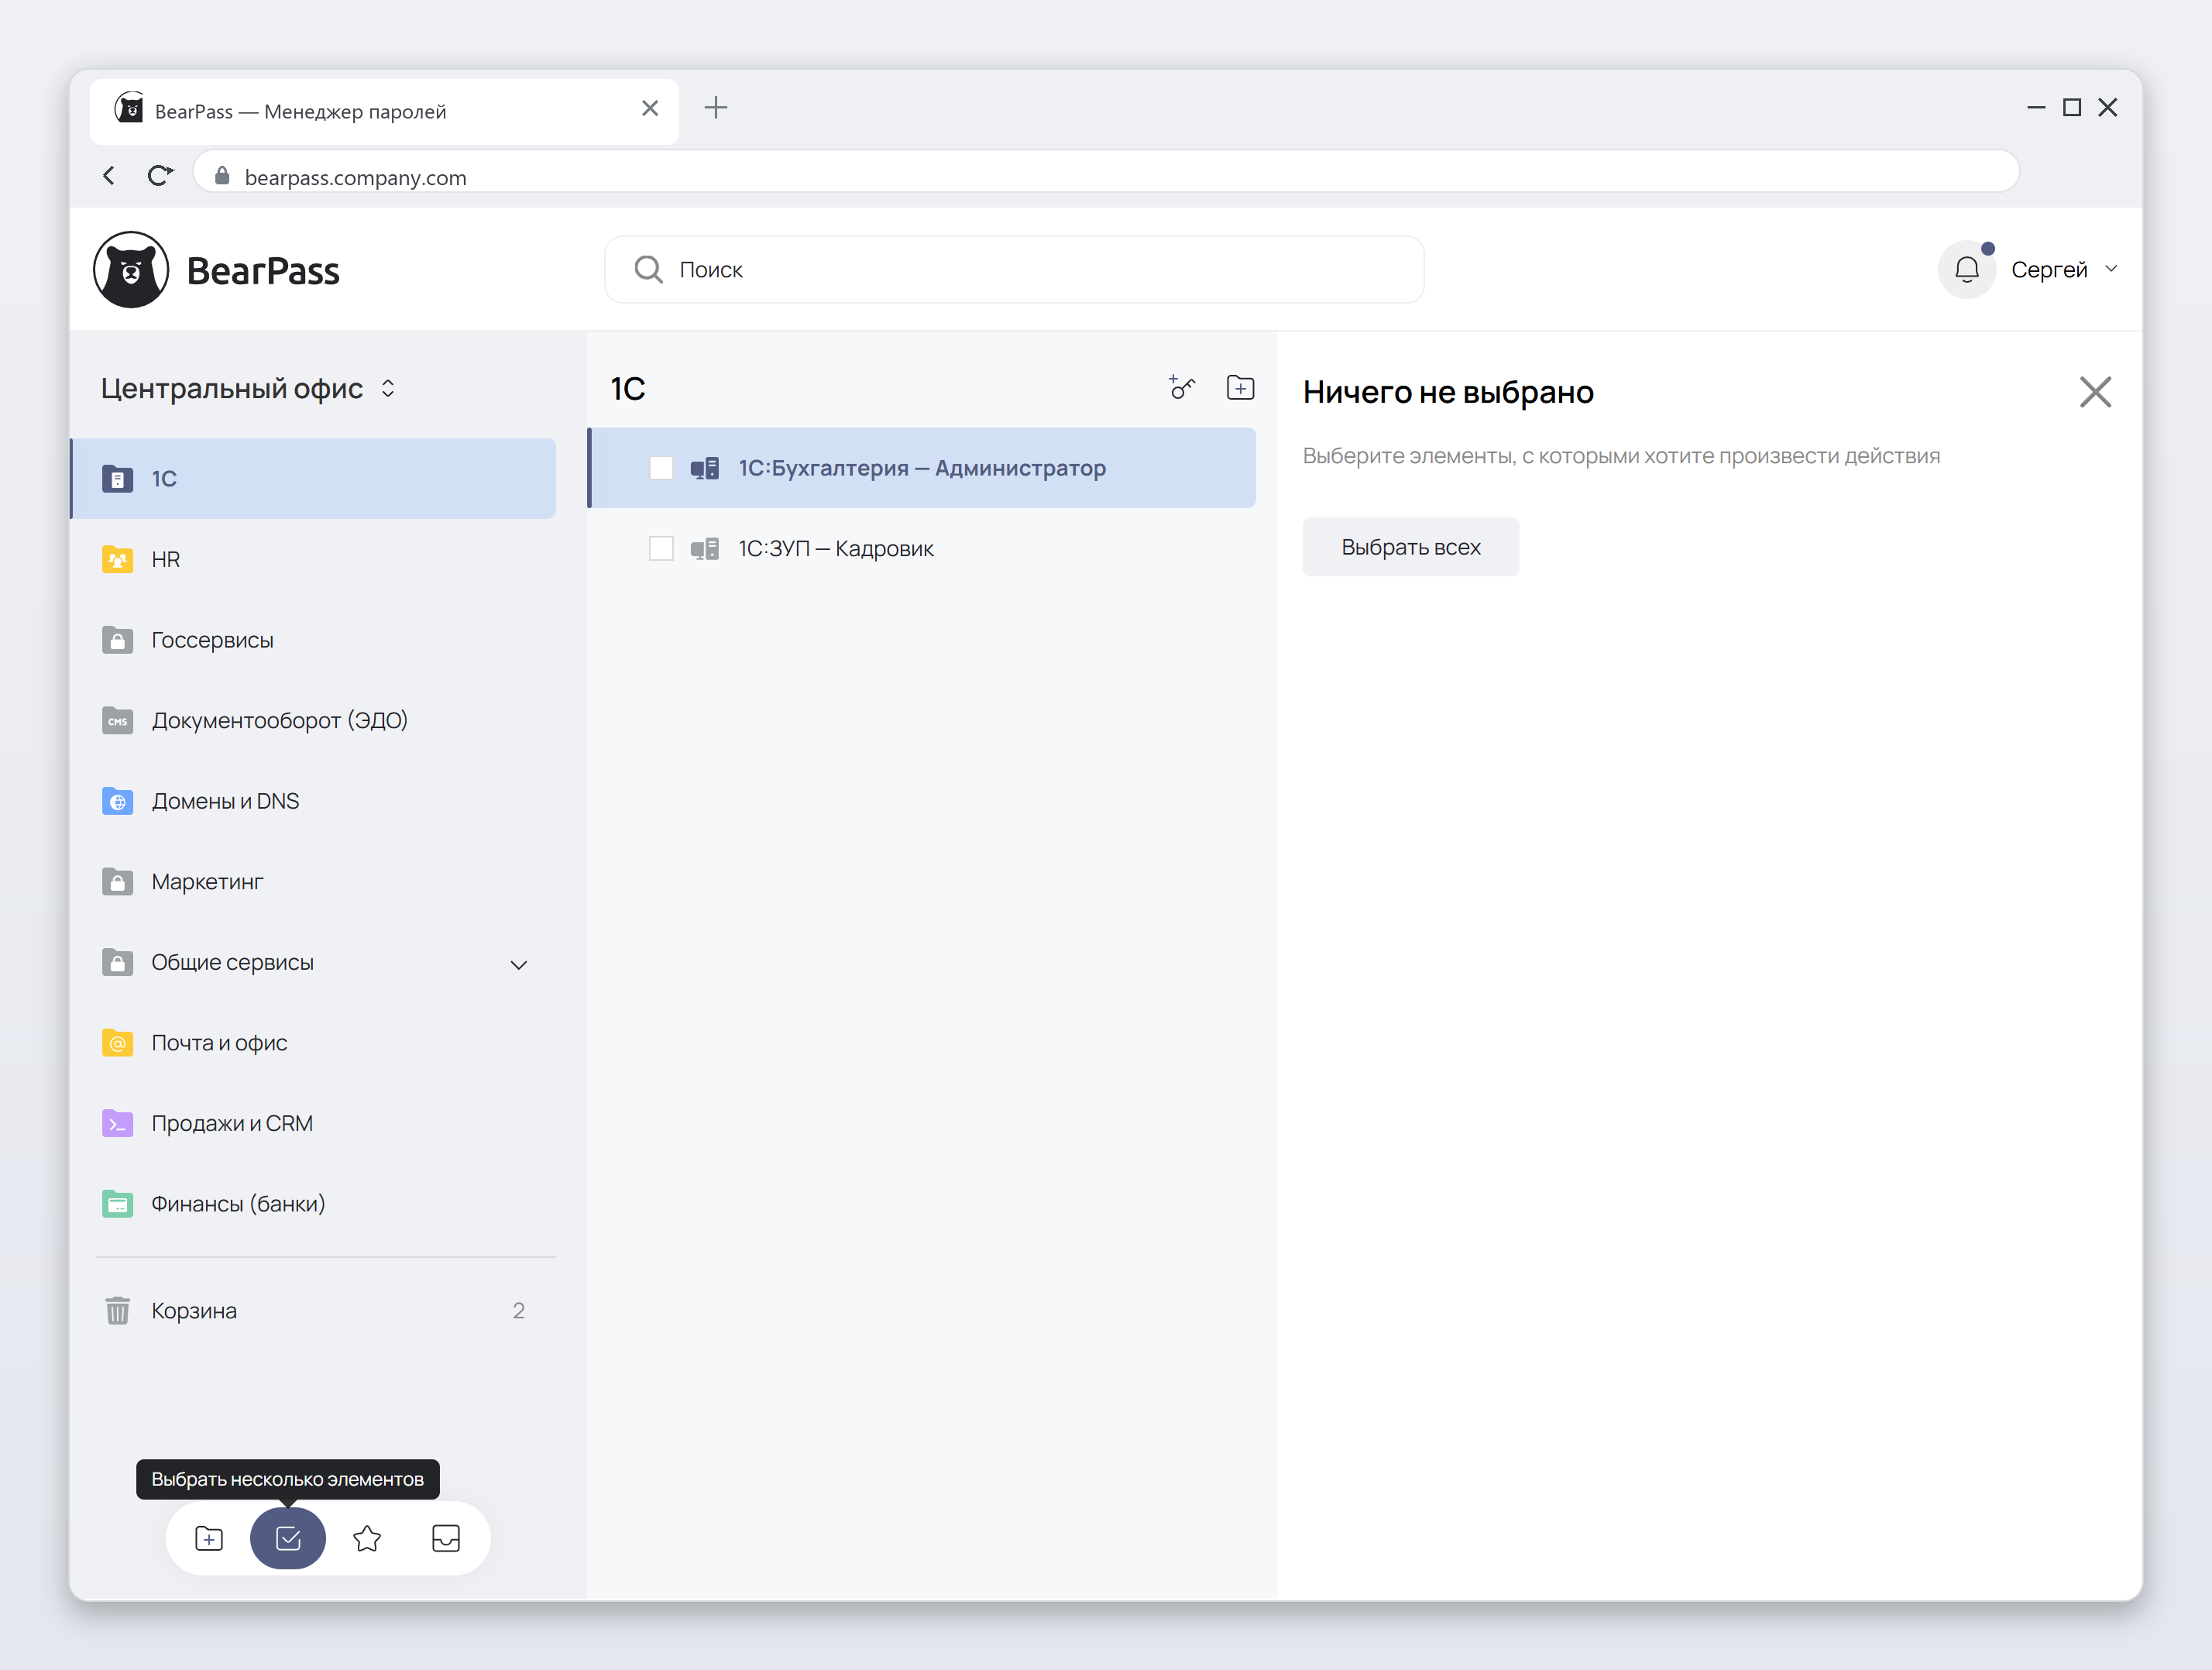Expand the Общие сервисы folder chevron
Image resolution: width=2212 pixels, height=1670 pixels.
coord(518,964)
